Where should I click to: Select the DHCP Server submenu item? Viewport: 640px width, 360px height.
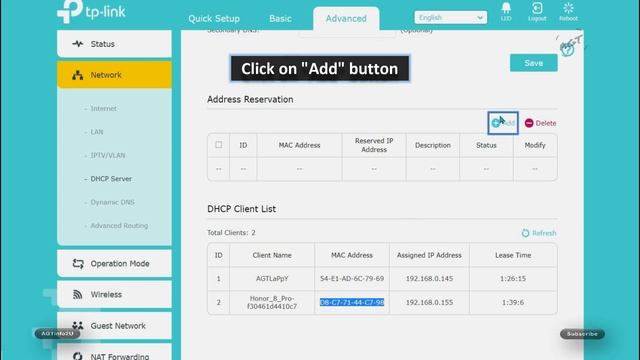point(111,179)
